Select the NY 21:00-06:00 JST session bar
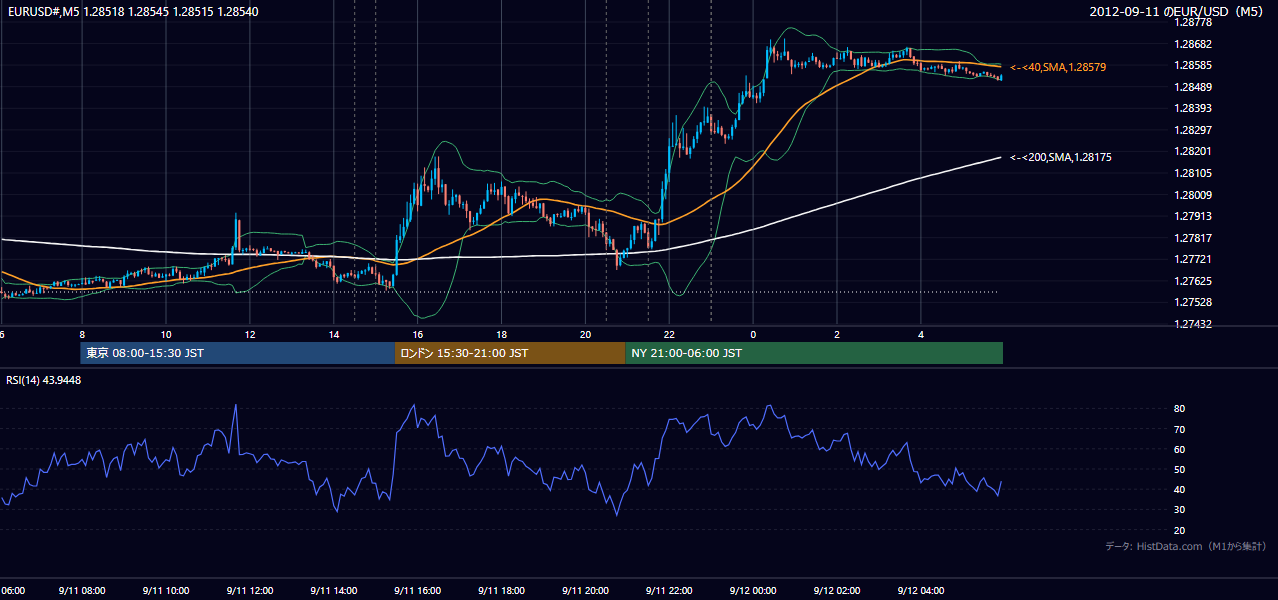Viewport: 1278px width, 600px height. (814, 353)
